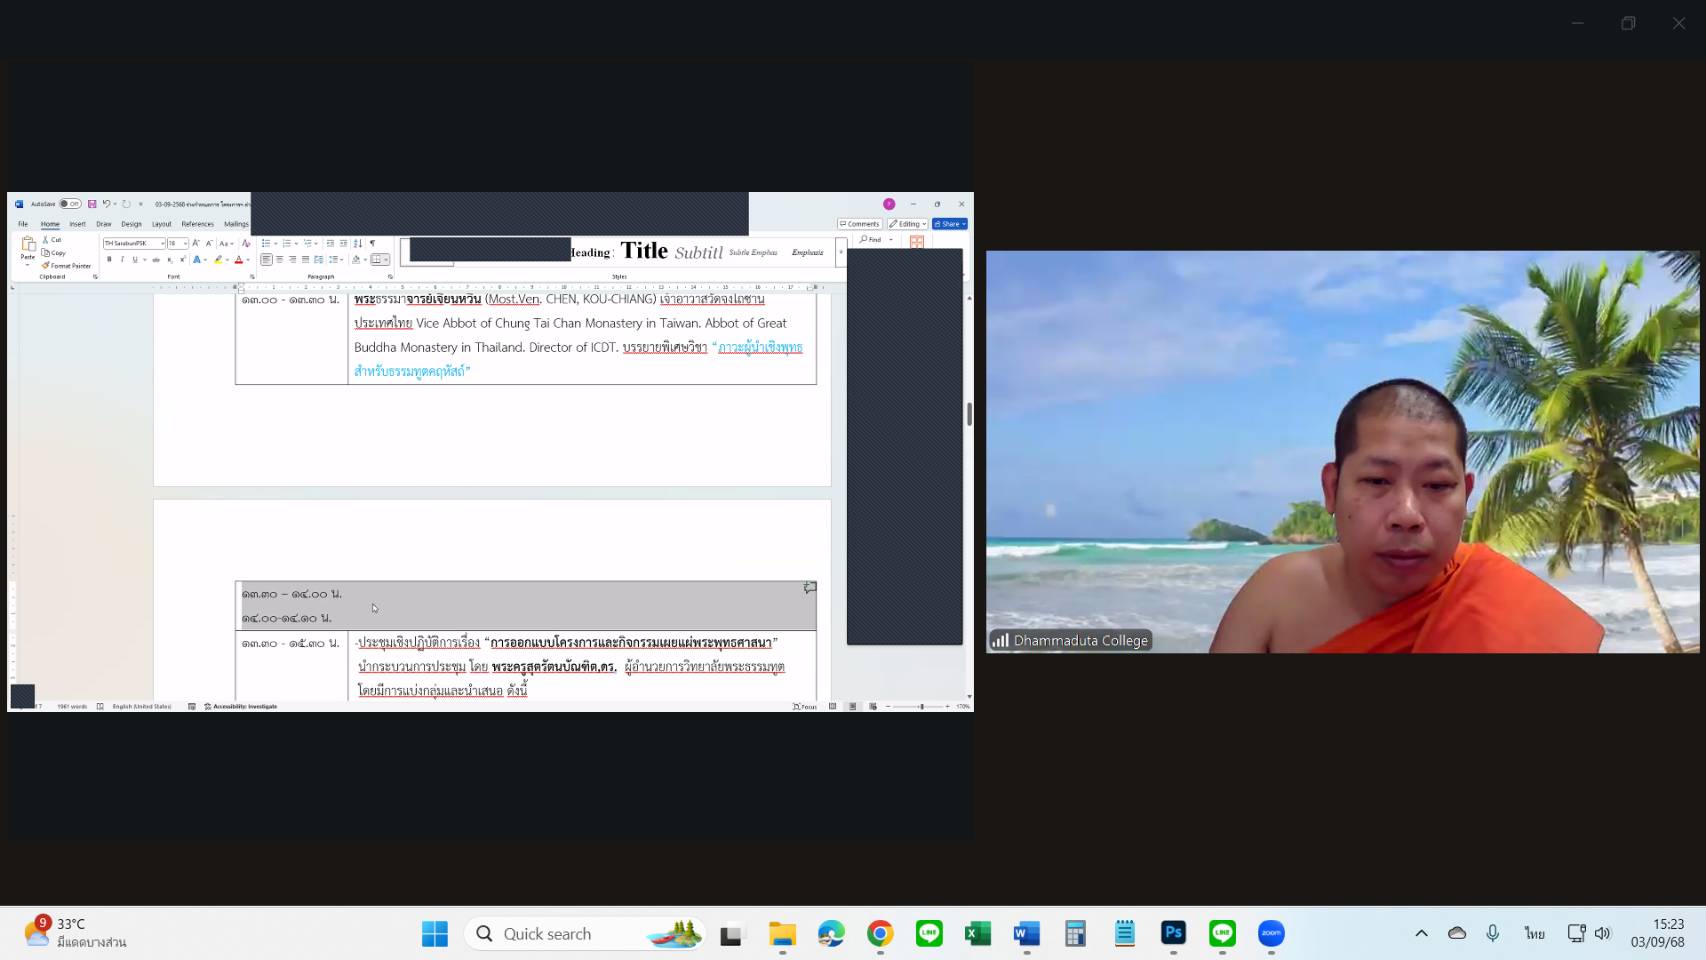Image resolution: width=1706 pixels, height=960 pixels.
Task: Toggle Show/Hide paragraph marks
Action: 372,243
